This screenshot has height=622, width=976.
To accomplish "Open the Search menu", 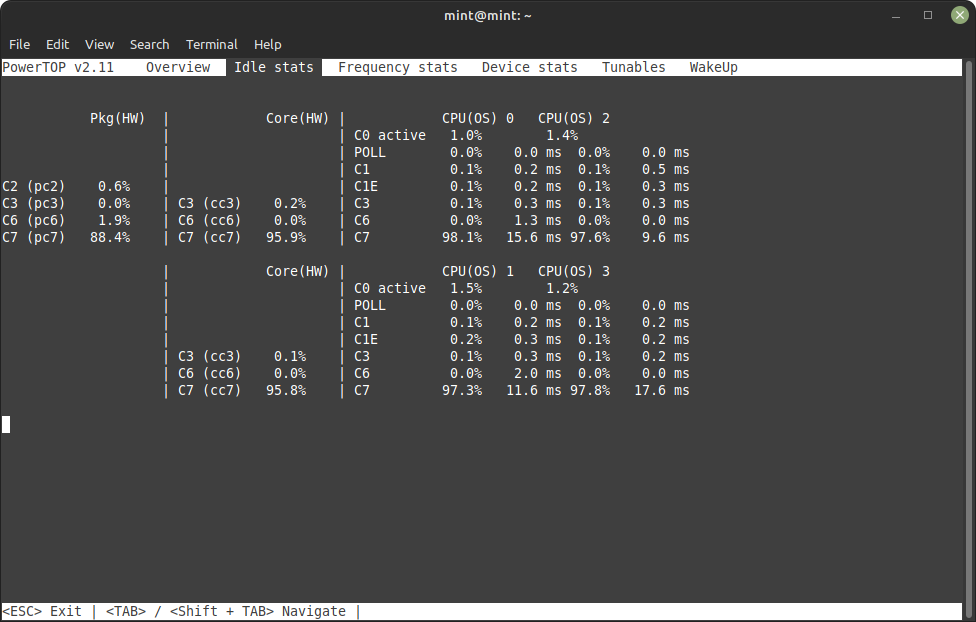I will [x=149, y=44].
